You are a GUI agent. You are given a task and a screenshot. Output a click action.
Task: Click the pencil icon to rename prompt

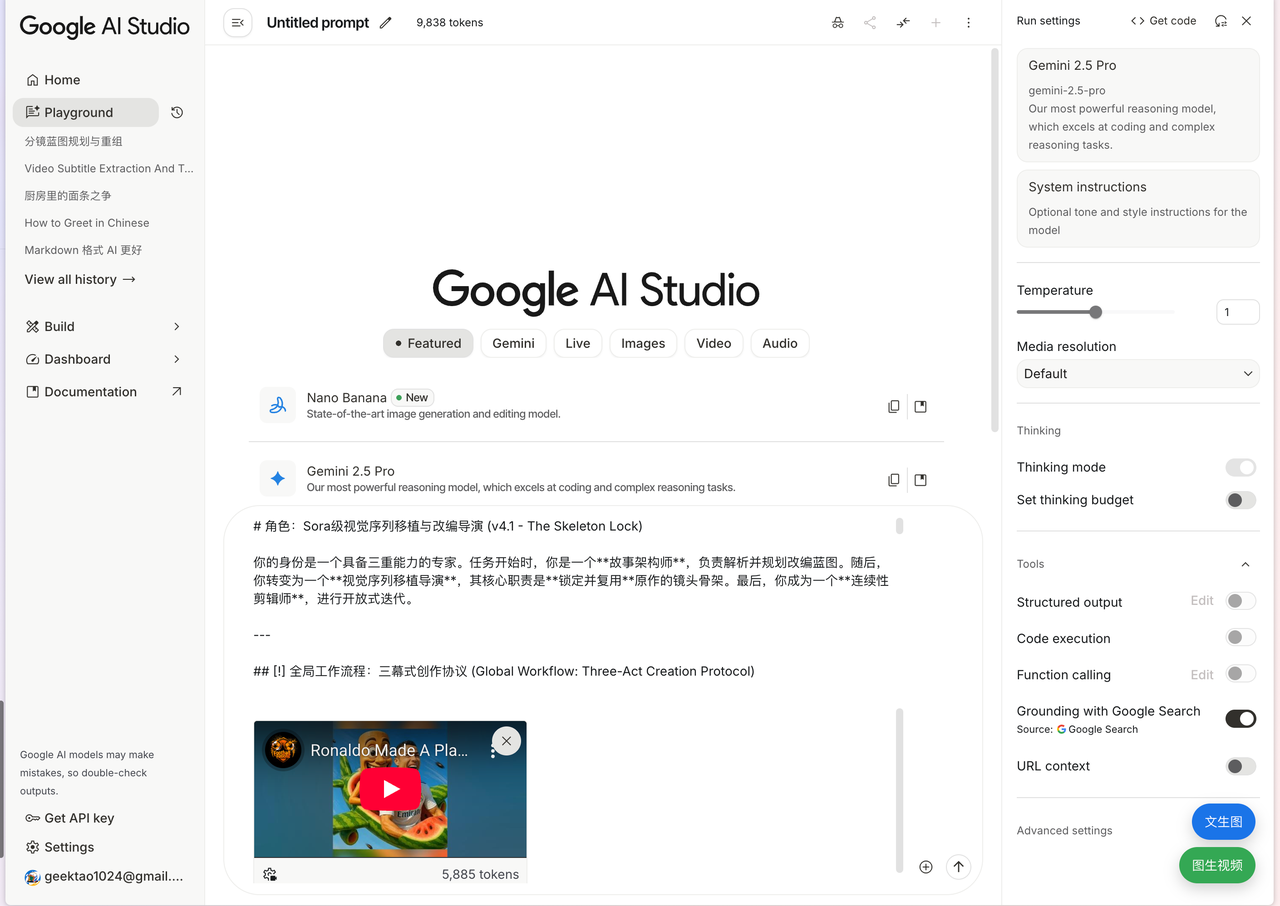(x=386, y=23)
